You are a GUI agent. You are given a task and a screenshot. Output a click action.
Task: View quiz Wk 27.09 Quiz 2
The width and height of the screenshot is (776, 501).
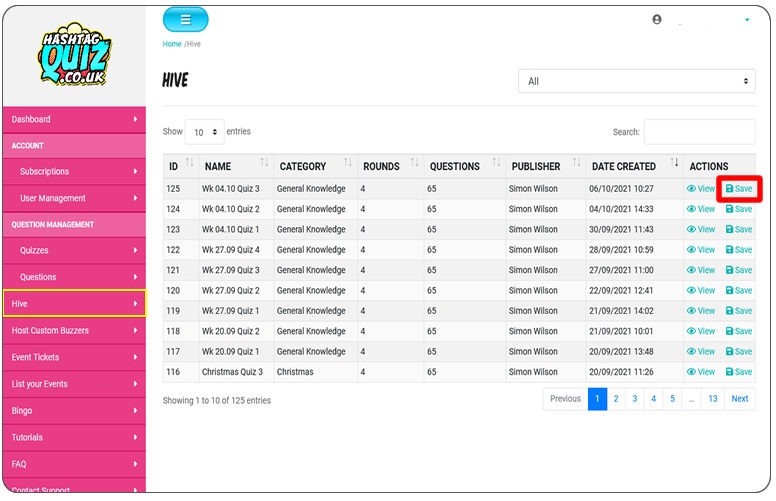point(701,290)
